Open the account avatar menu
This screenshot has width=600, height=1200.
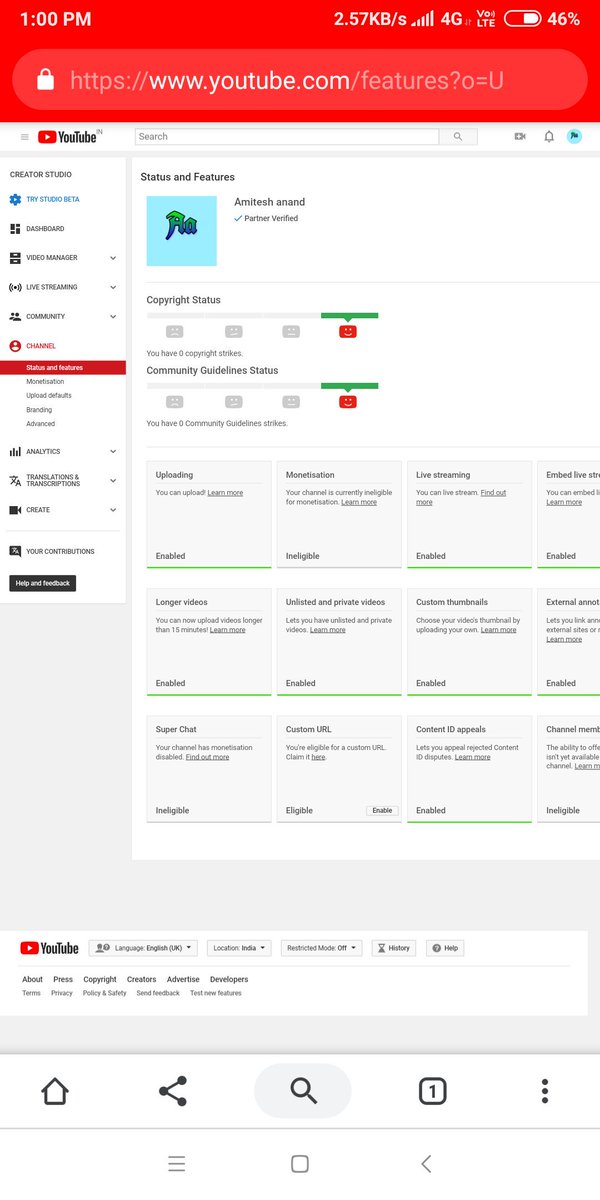click(574, 137)
